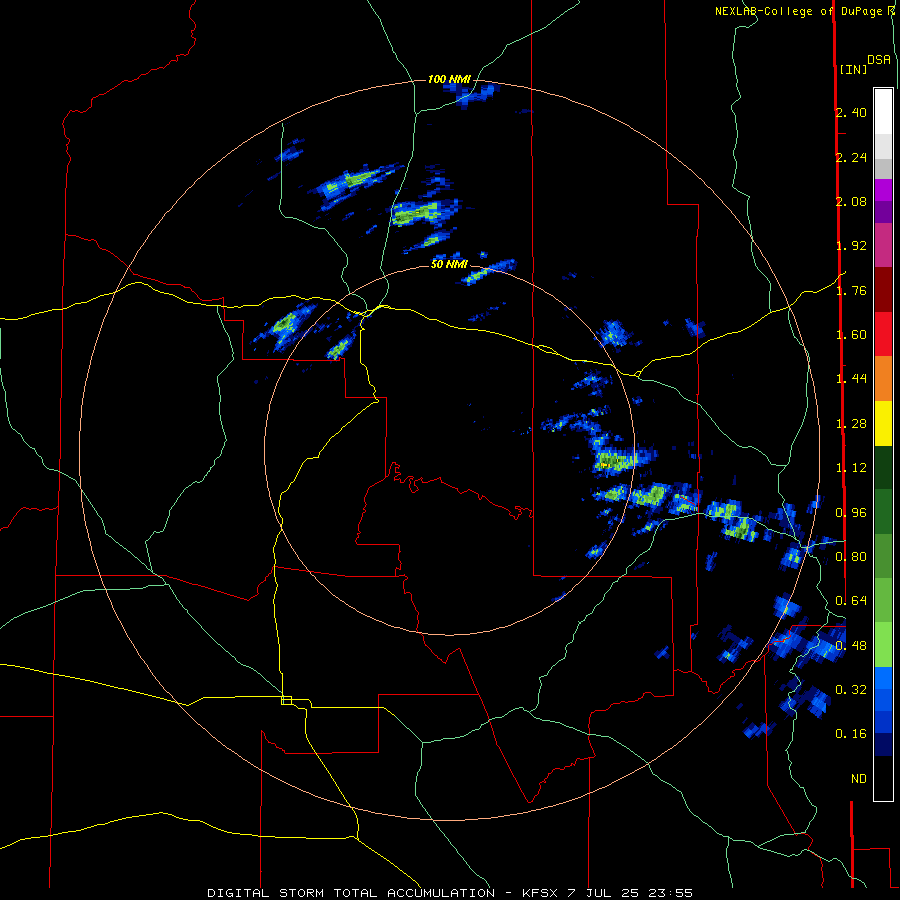Click the DSA product label
The width and height of the screenshot is (900, 900).
pyautogui.click(x=879, y=60)
